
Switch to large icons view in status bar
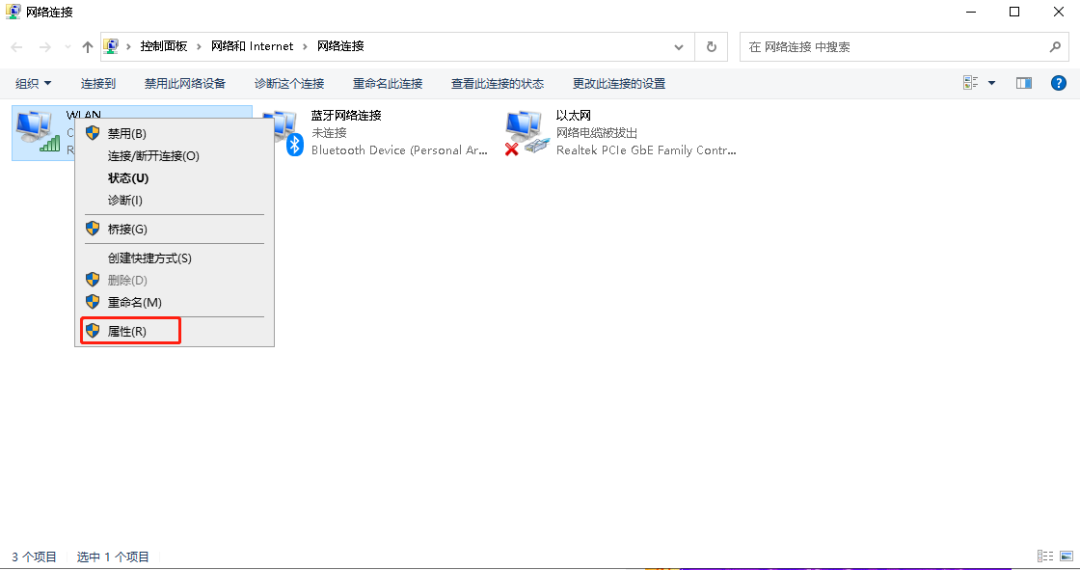pyautogui.click(x=1066, y=556)
